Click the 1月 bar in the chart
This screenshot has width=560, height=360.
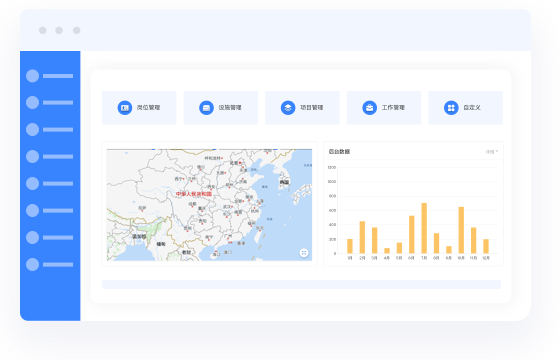[350, 246]
